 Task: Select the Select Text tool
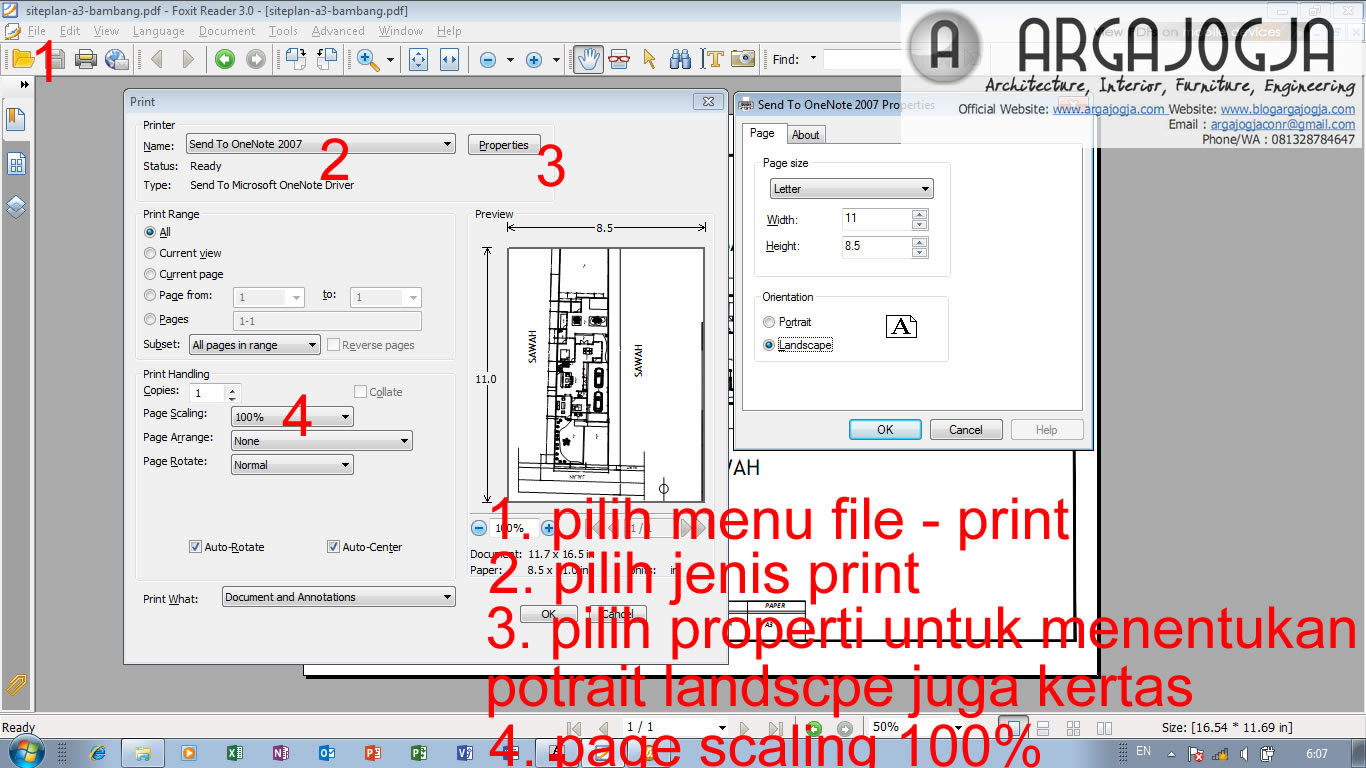coord(712,60)
